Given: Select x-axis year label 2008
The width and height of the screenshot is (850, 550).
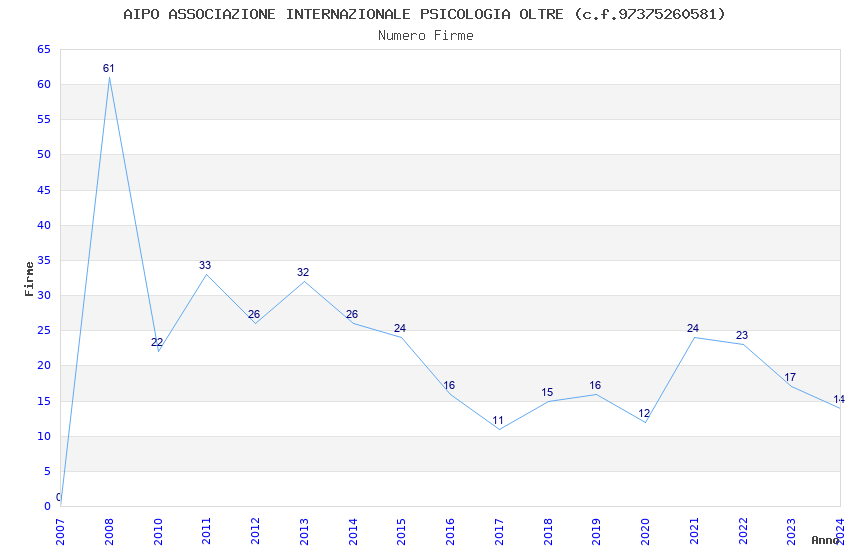Looking at the screenshot, I should 109,532.
